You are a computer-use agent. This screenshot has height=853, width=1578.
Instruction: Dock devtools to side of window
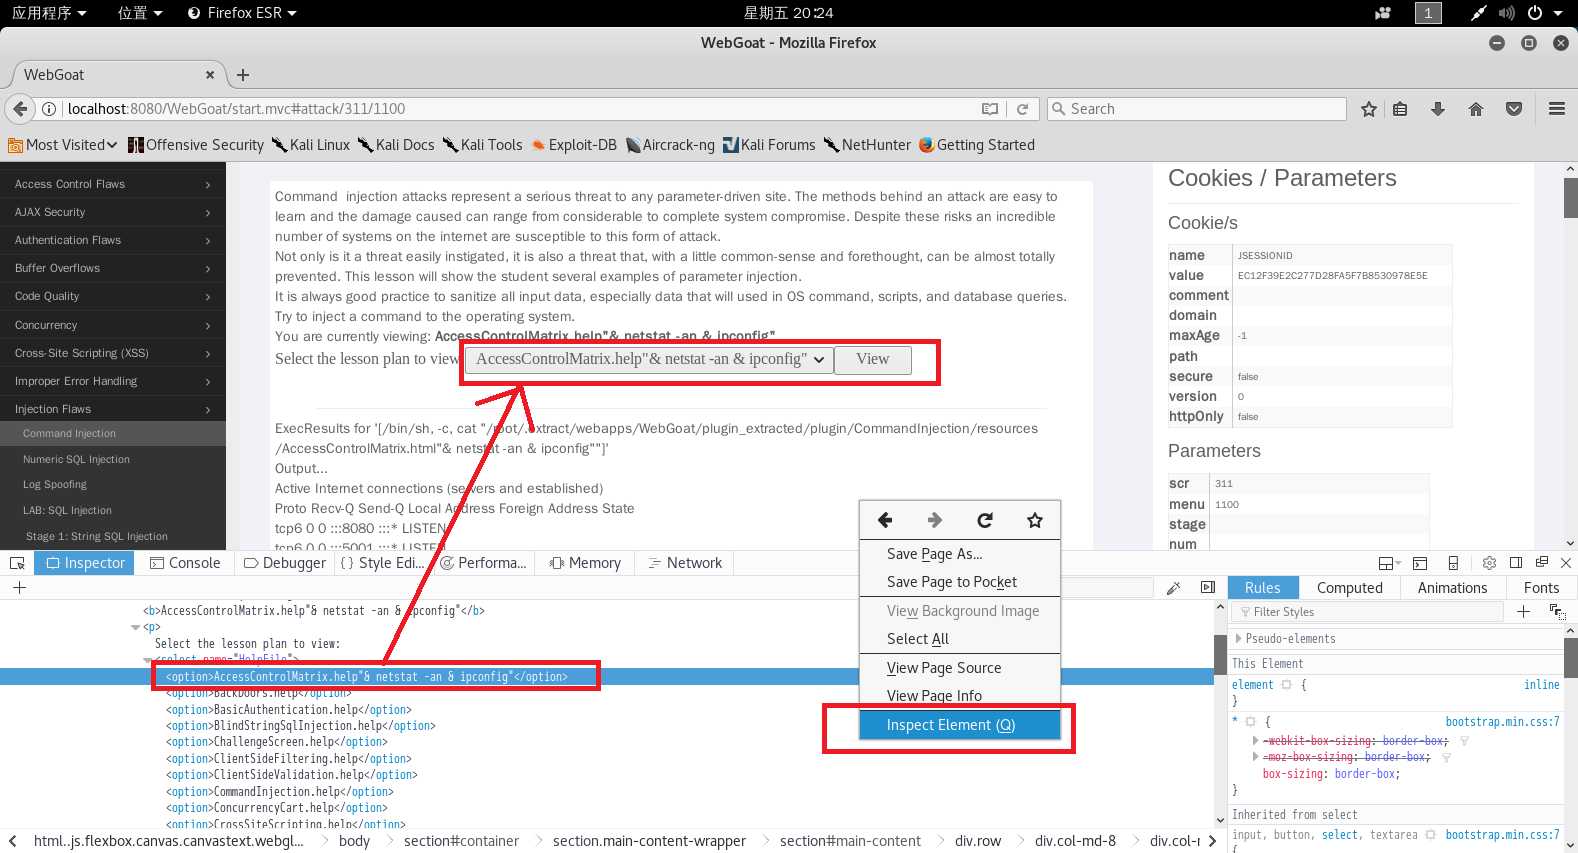pyautogui.click(x=1516, y=563)
